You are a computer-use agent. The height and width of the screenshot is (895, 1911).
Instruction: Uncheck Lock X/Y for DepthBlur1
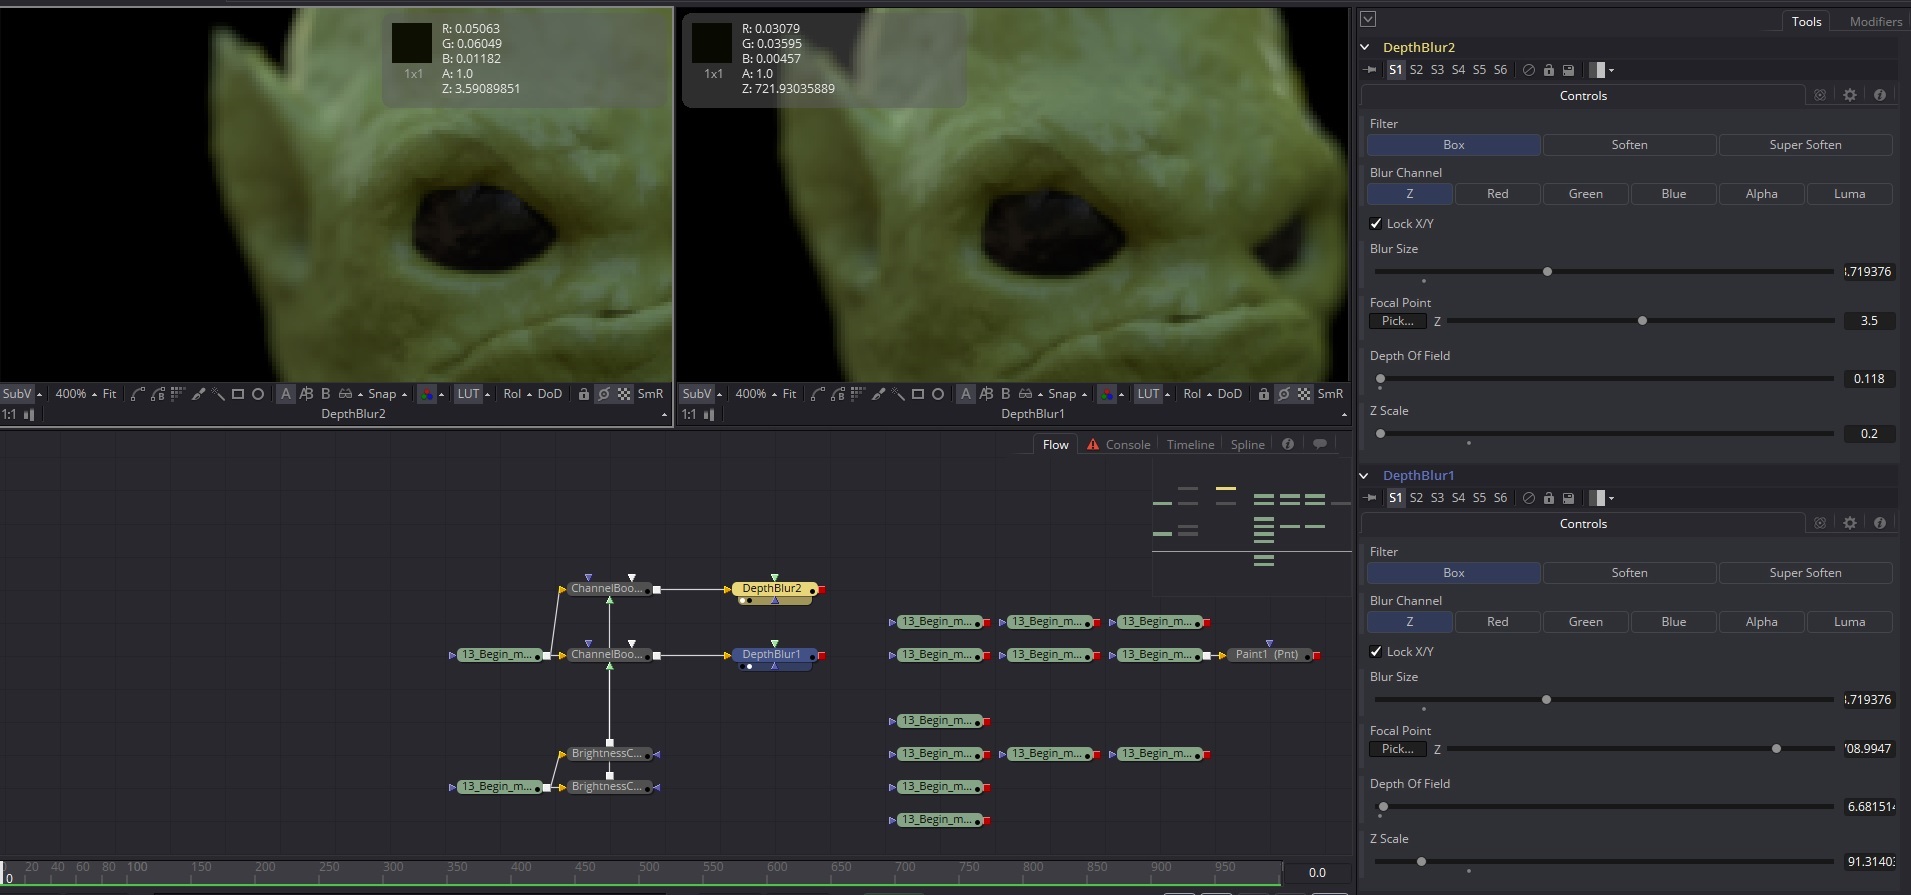pyautogui.click(x=1376, y=652)
